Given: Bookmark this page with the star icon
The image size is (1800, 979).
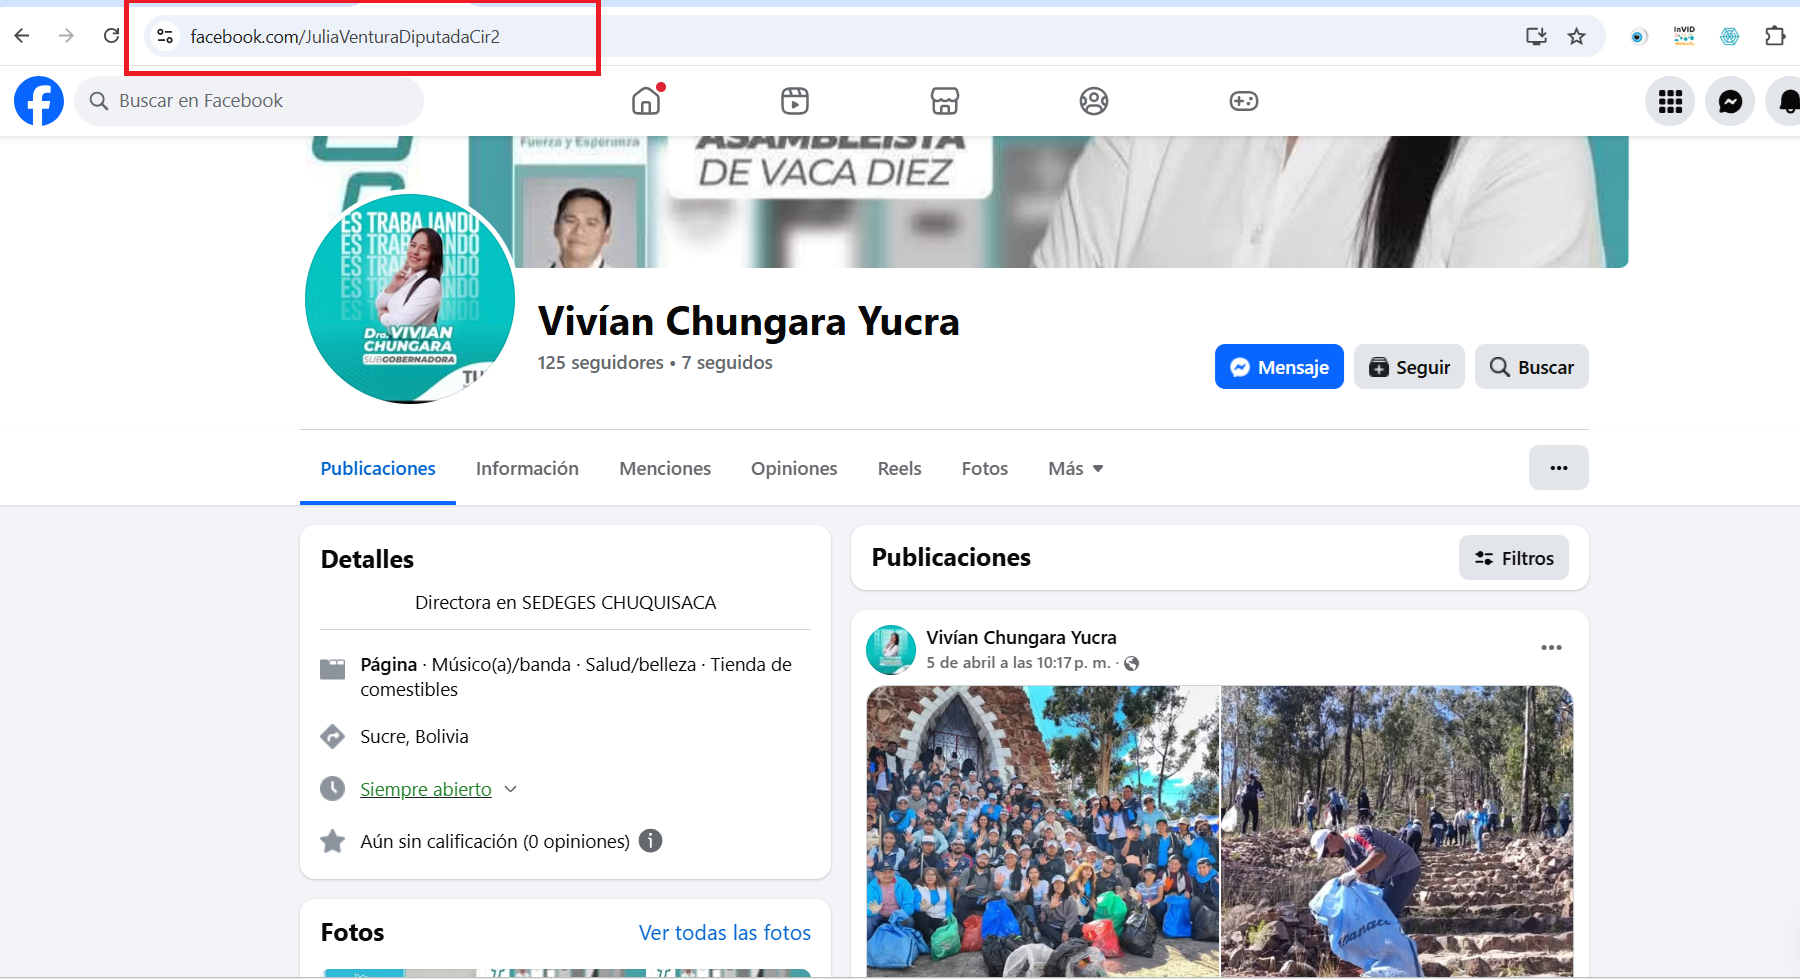Looking at the screenshot, I should [x=1577, y=37].
